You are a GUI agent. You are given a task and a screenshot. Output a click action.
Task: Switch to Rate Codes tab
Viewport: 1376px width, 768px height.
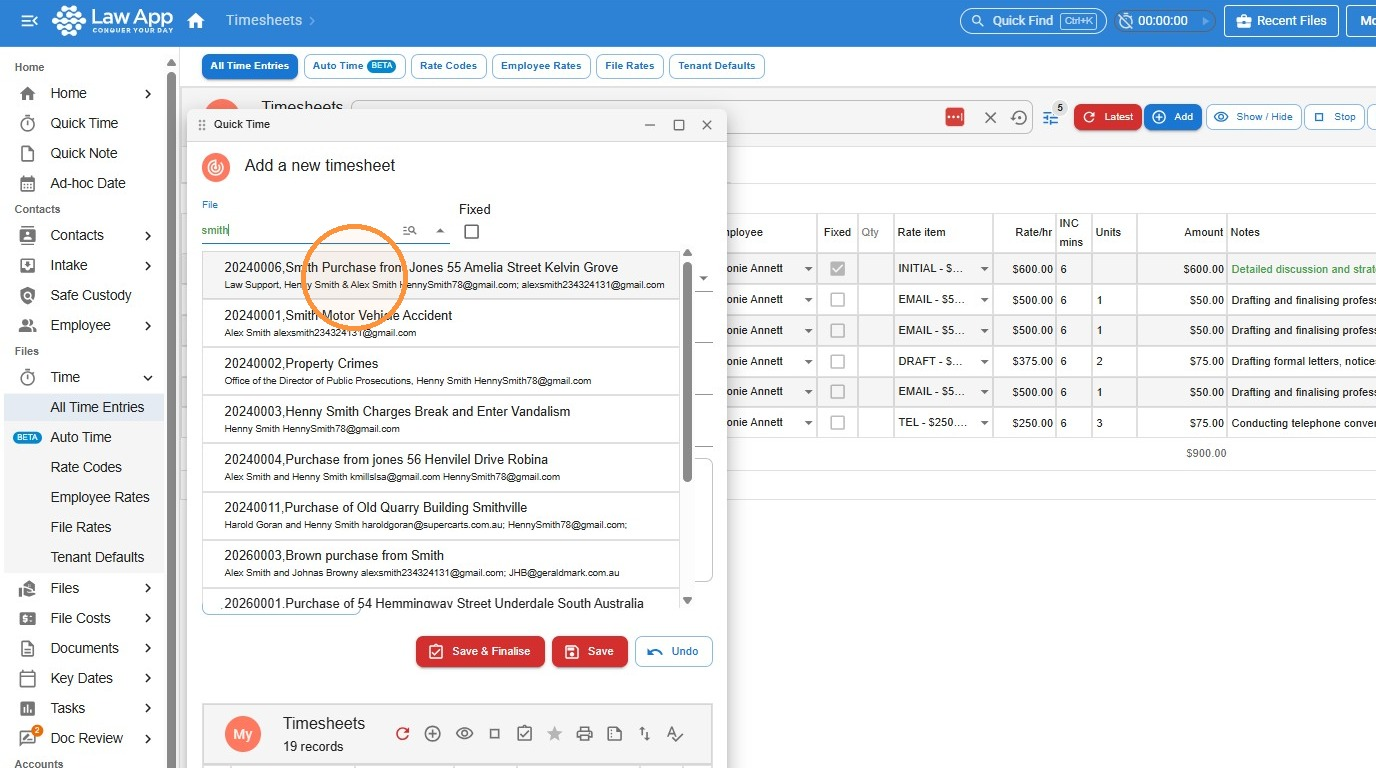click(448, 66)
